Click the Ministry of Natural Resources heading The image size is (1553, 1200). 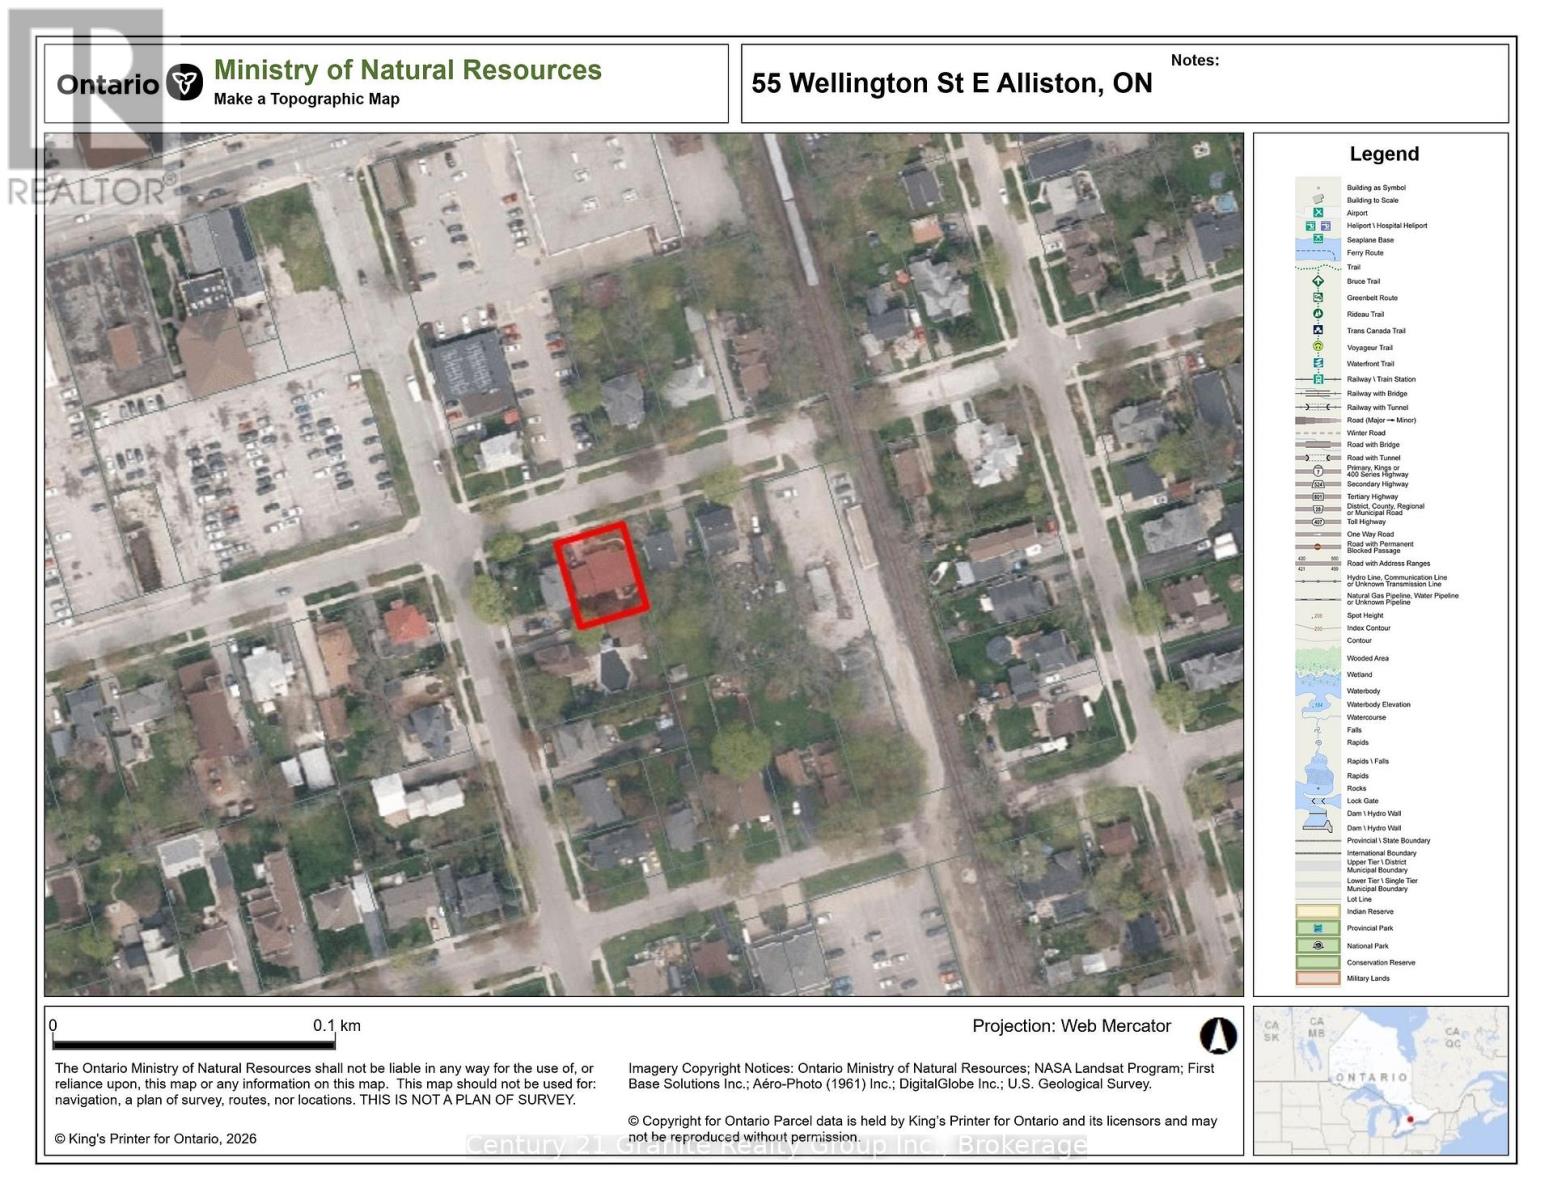tap(408, 70)
